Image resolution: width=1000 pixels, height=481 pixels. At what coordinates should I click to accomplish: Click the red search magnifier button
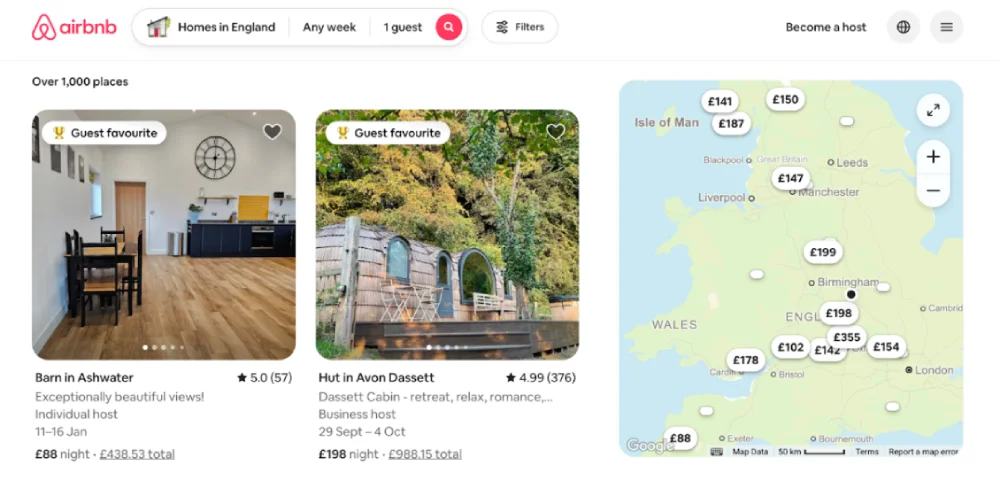[449, 27]
